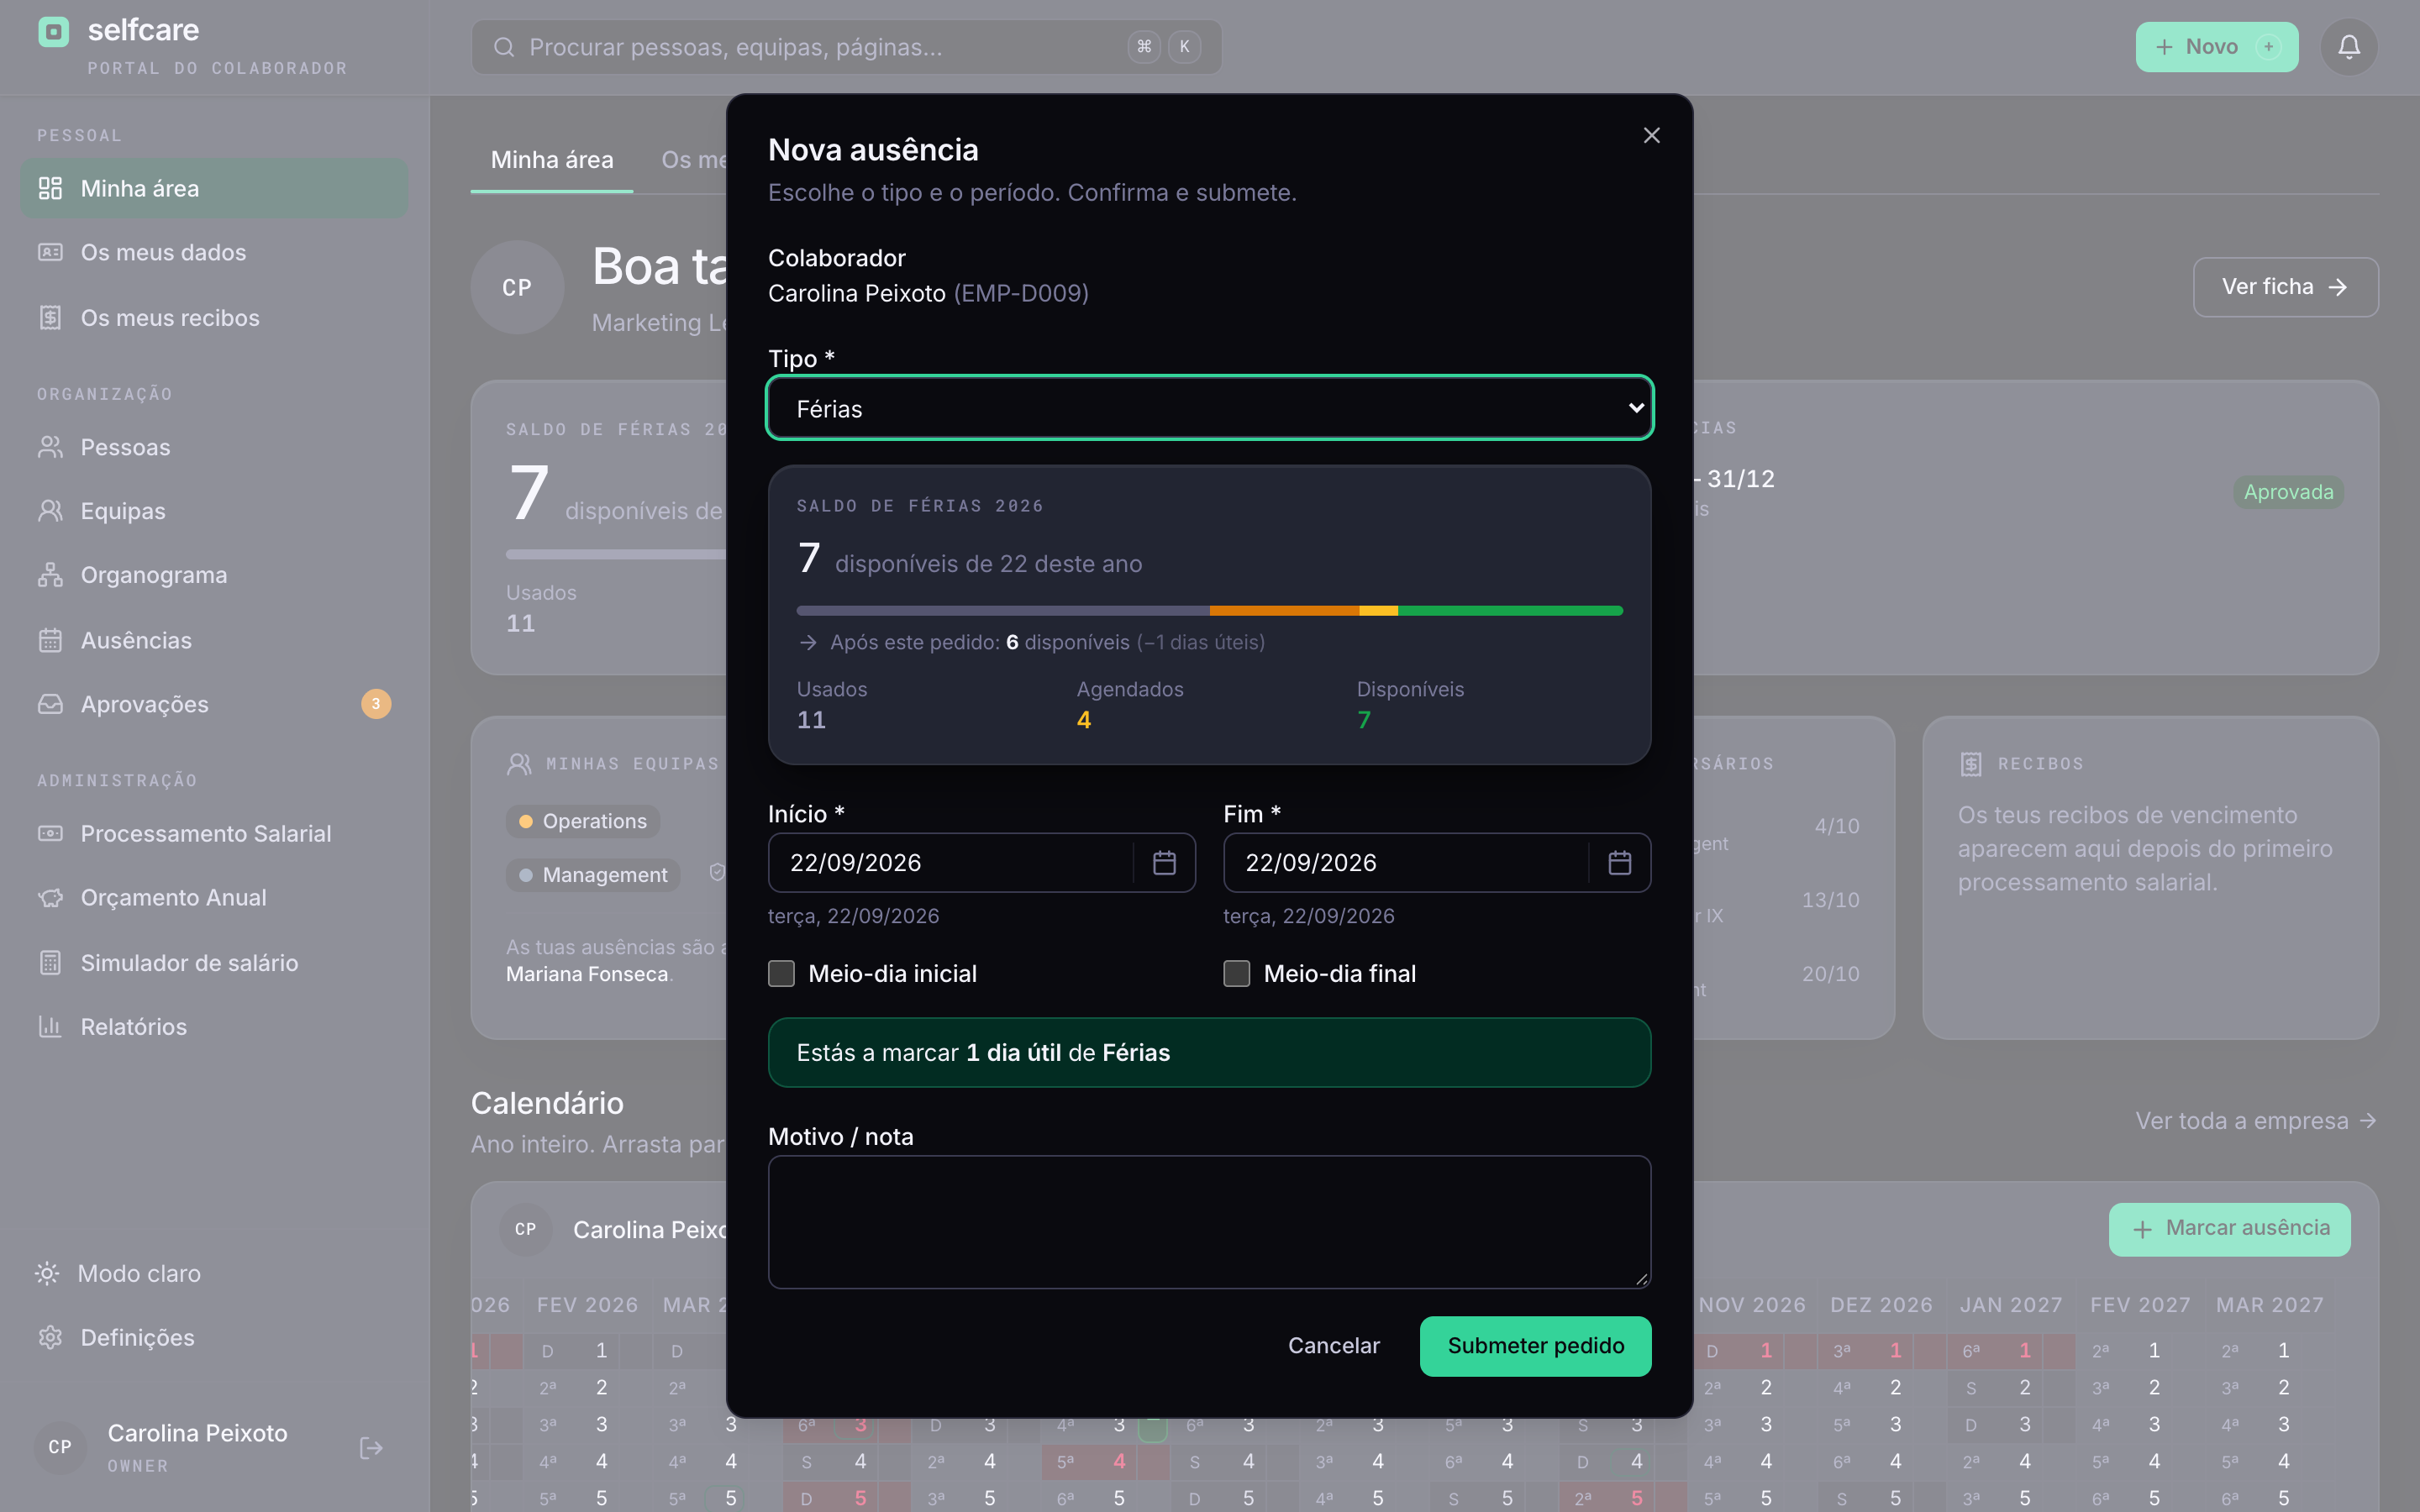2420x1512 pixels.
Task: Click the selfcare logo icon
Action: pyautogui.click(x=53, y=32)
